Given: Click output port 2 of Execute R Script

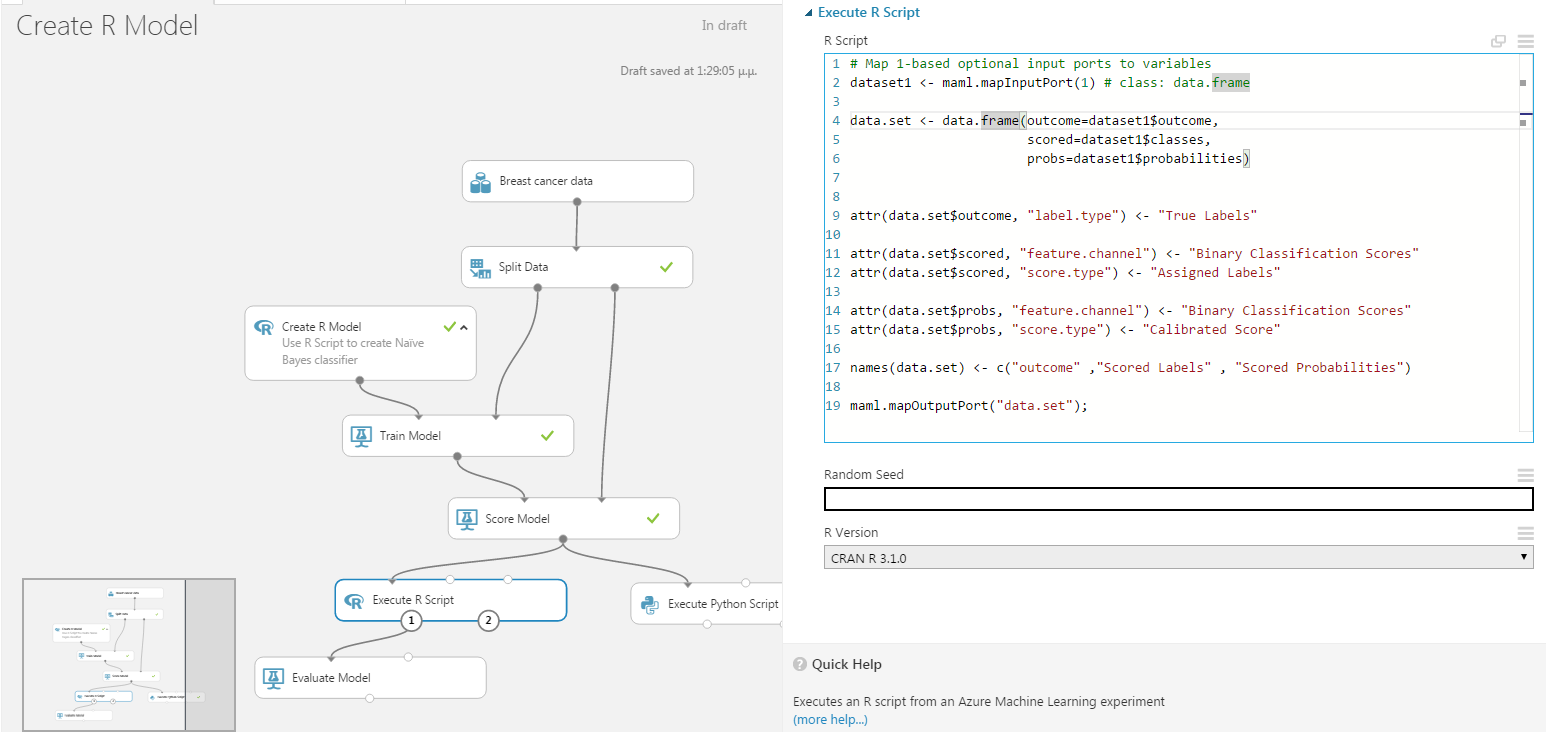Looking at the screenshot, I should pyautogui.click(x=488, y=621).
